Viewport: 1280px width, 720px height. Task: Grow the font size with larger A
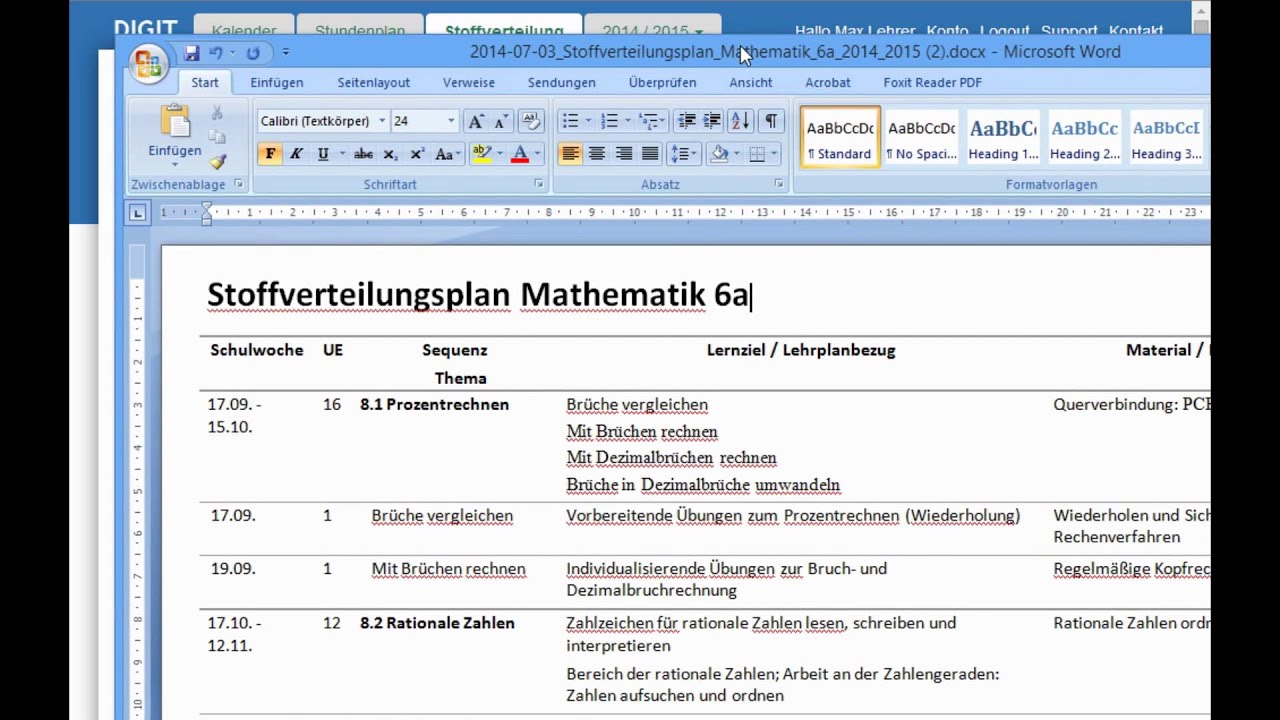point(476,121)
